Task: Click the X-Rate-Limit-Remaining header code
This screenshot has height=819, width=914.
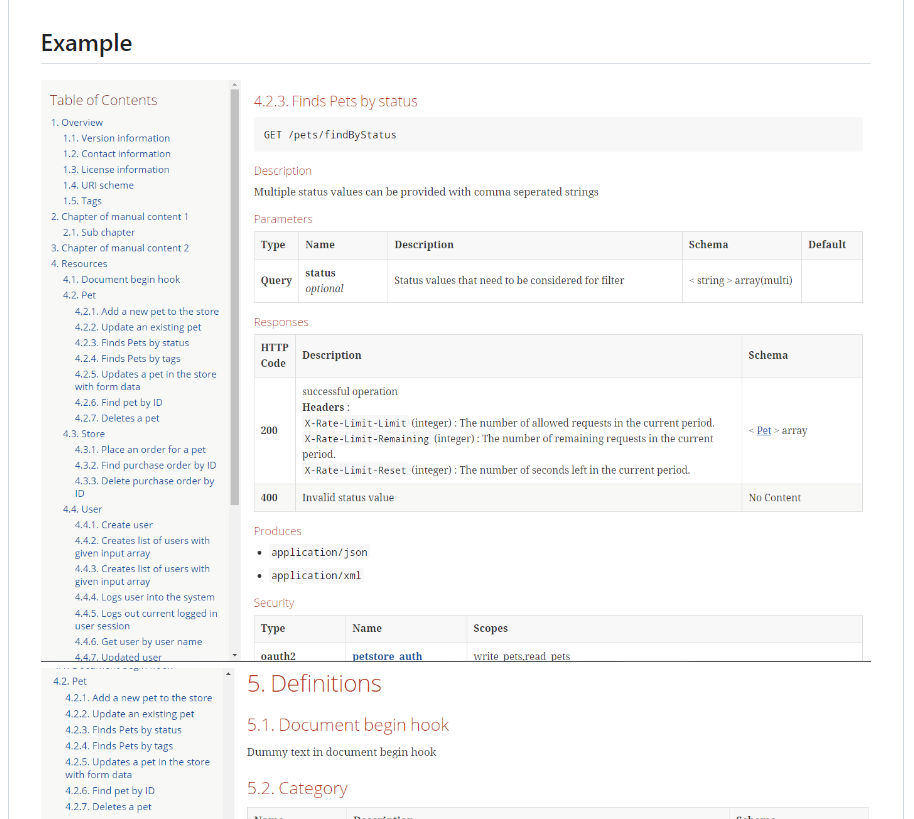Action: point(367,439)
